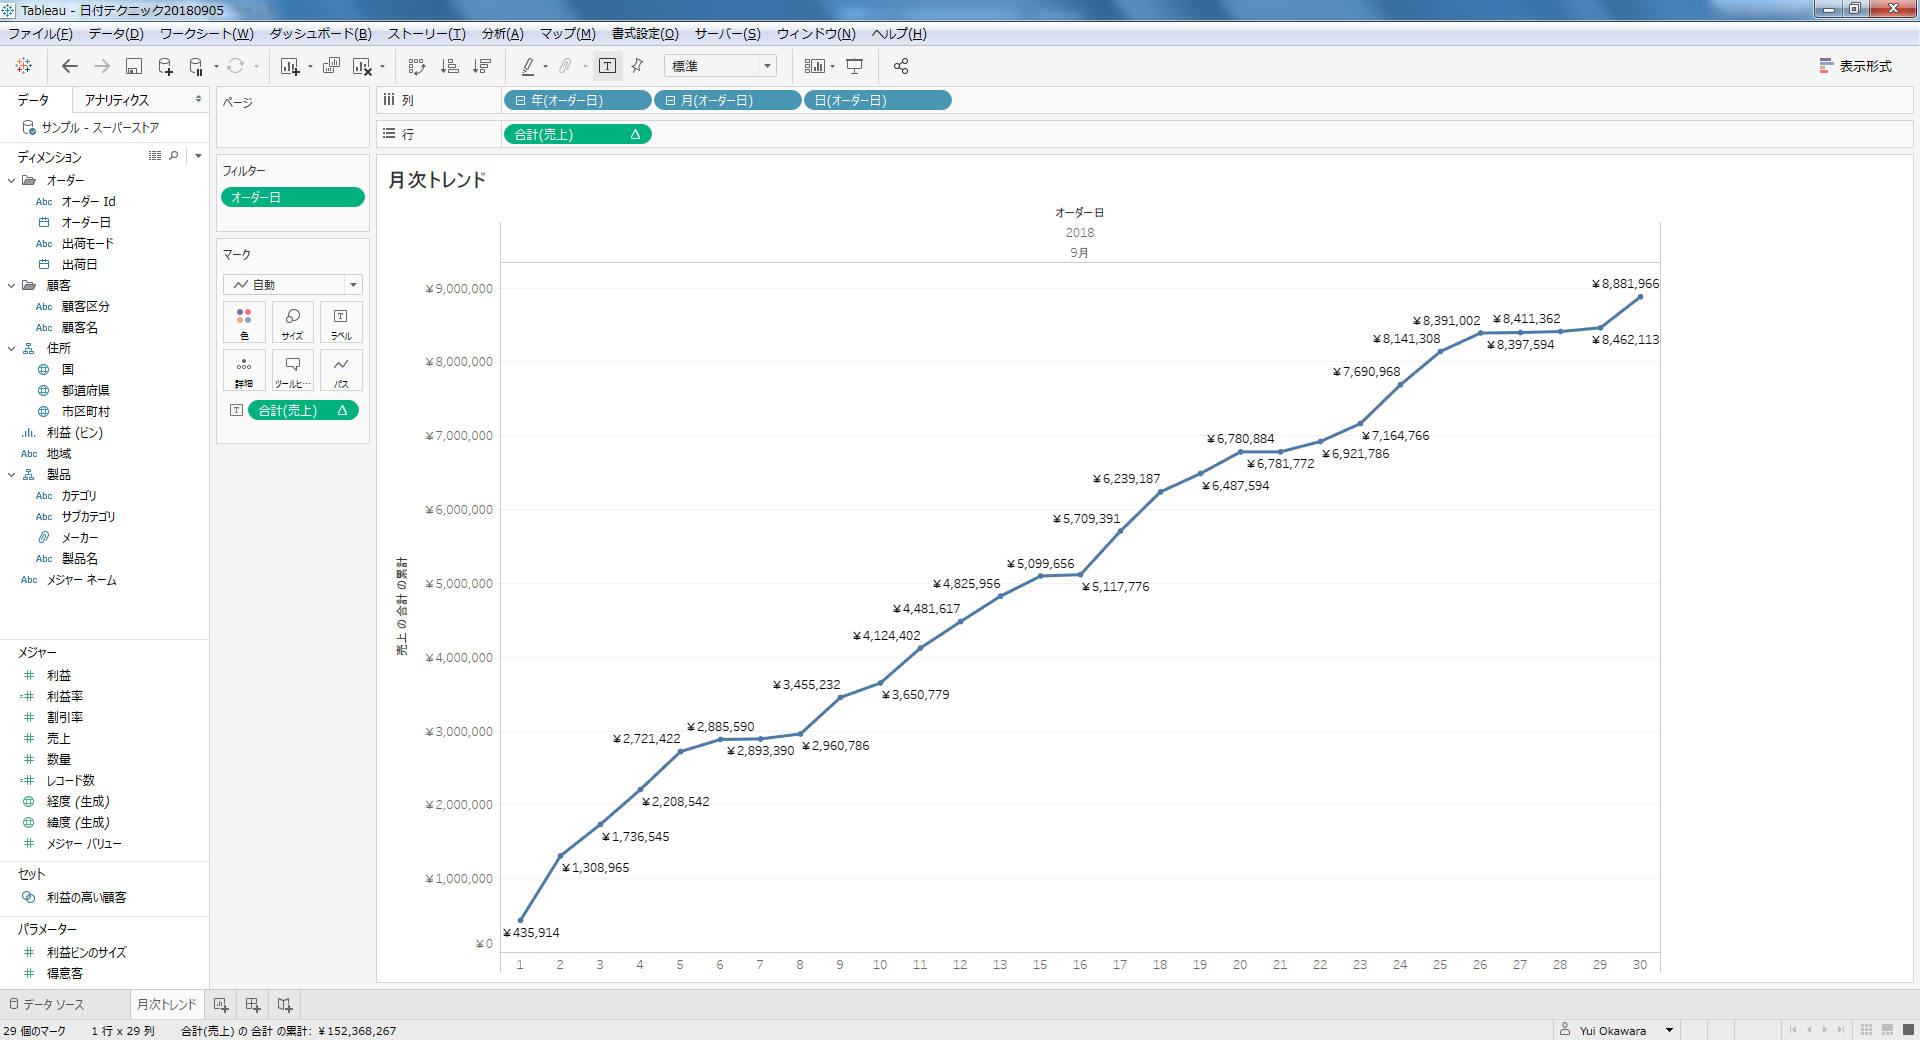Open the Show Me cards icon
1920x1040 pixels.
[815, 66]
